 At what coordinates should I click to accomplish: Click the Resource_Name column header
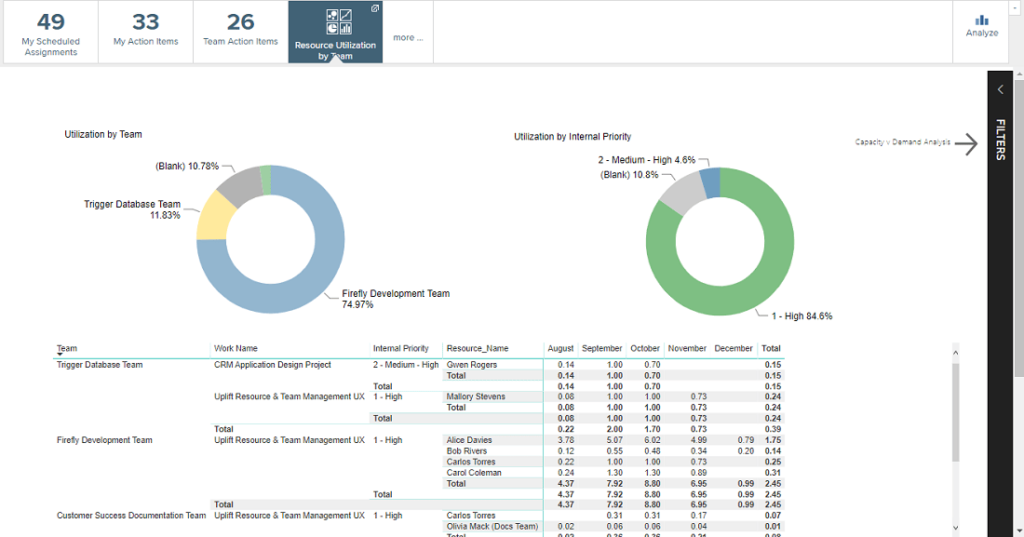477,348
